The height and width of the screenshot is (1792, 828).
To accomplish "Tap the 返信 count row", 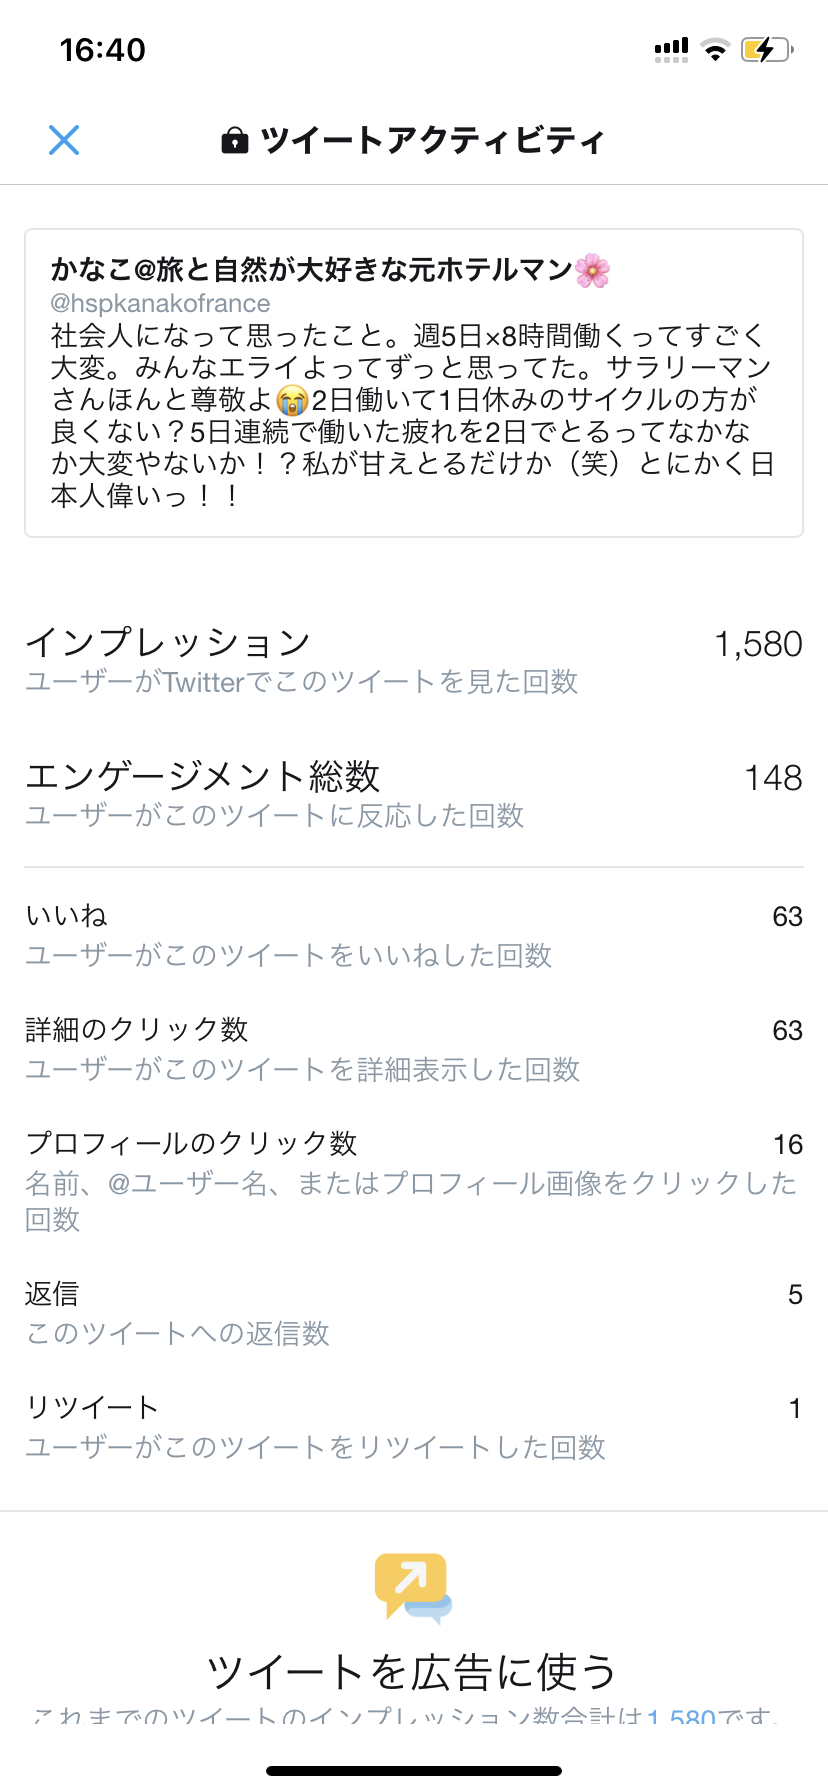I will click(414, 1313).
